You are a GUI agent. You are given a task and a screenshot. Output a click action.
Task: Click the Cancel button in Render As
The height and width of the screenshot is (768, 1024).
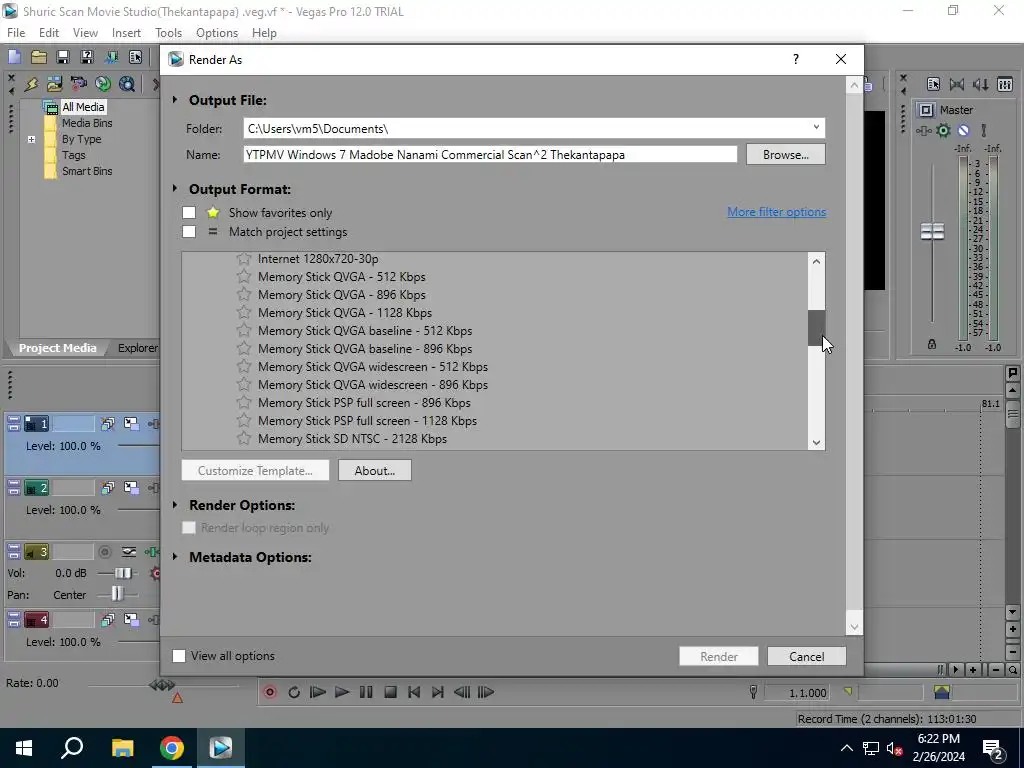(807, 656)
